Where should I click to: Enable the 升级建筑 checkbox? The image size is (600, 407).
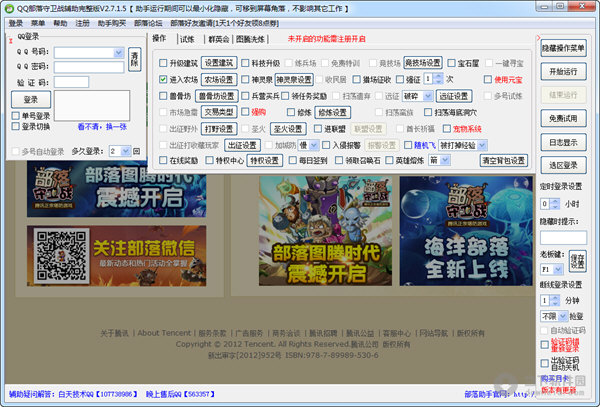pos(163,63)
